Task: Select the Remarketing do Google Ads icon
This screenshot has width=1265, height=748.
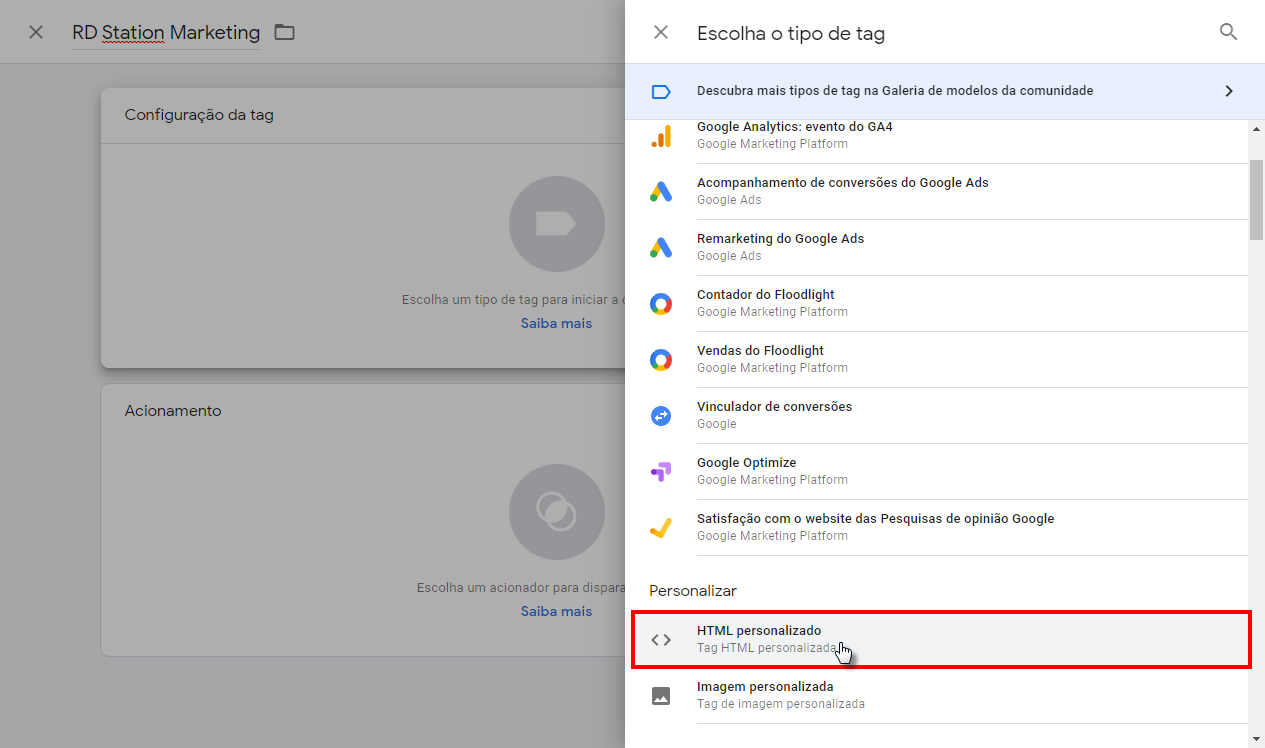Action: click(x=661, y=246)
